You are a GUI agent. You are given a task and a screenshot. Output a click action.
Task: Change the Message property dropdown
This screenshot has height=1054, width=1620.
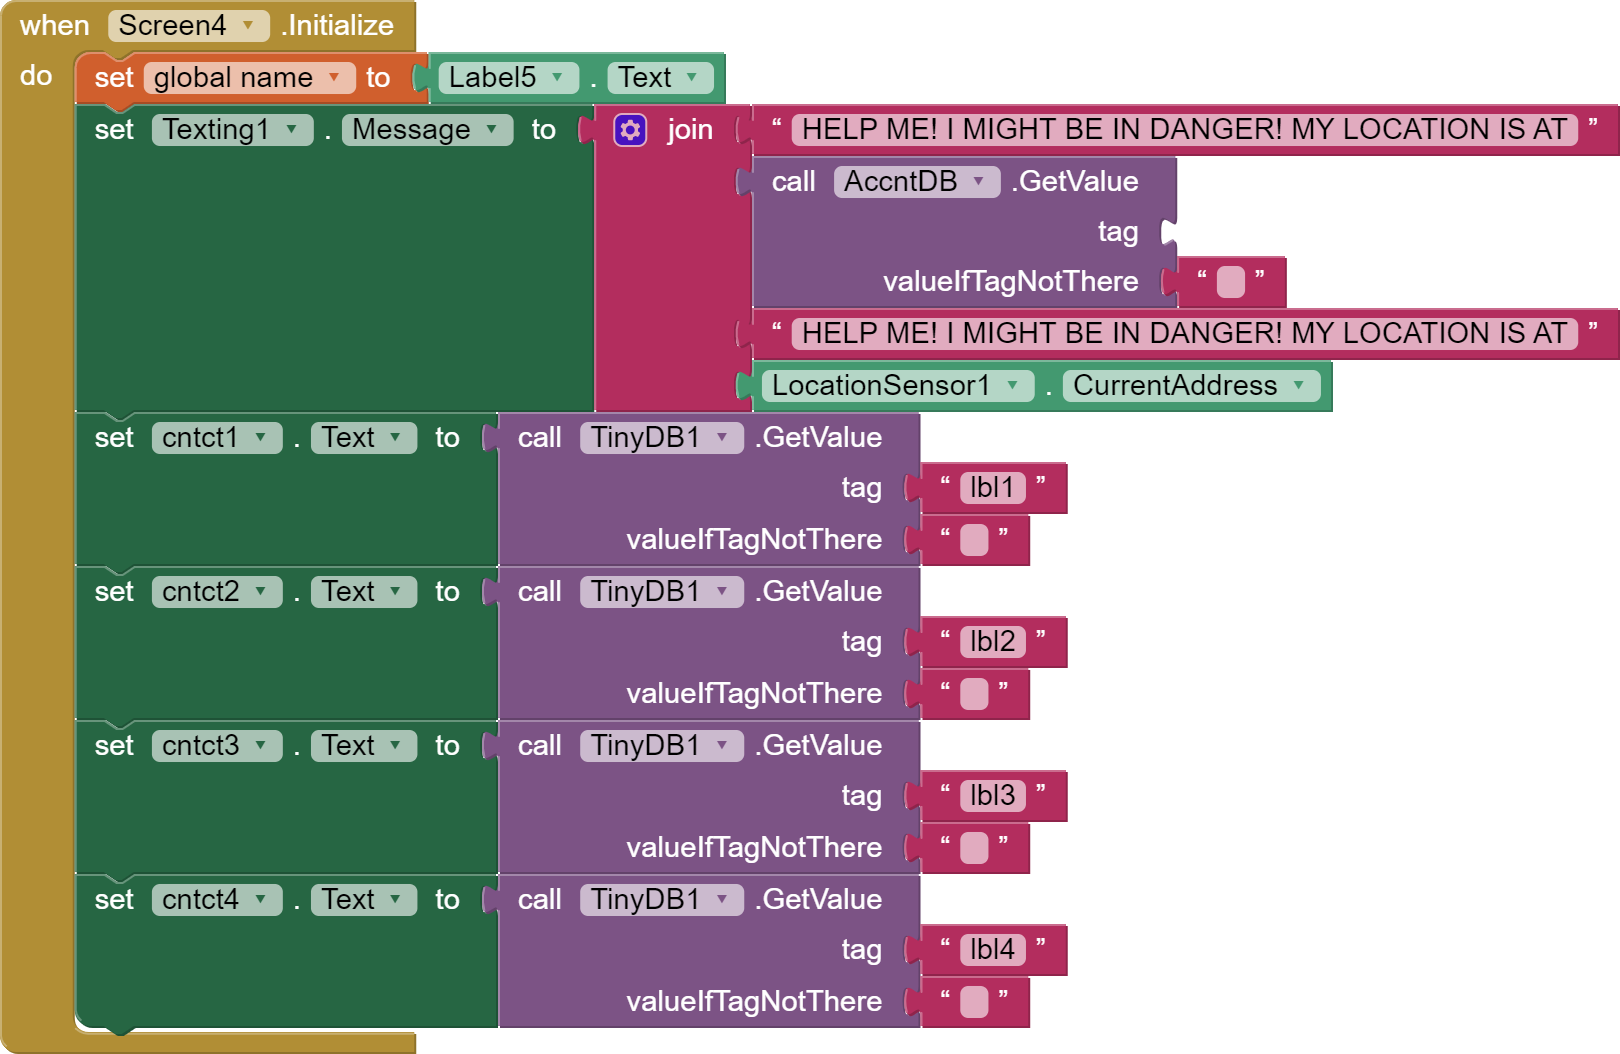pyautogui.click(x=427, y=130)
